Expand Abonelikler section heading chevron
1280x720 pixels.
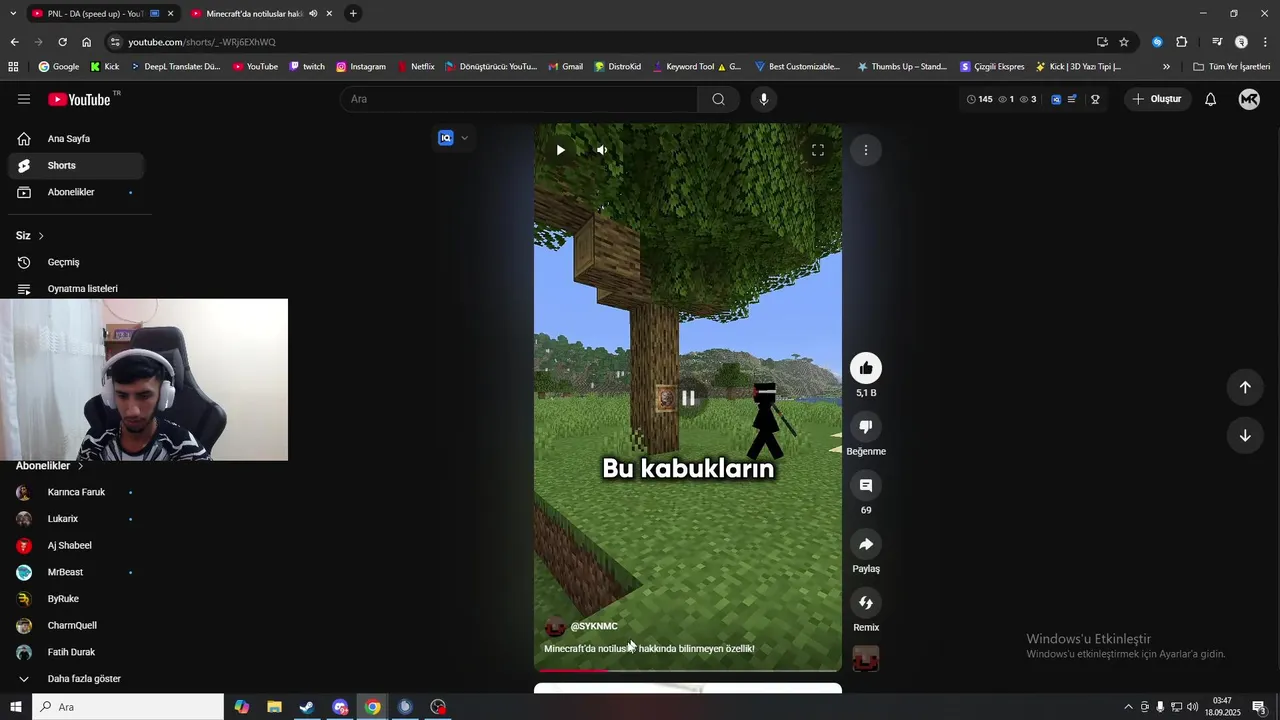tap(81, 466)
